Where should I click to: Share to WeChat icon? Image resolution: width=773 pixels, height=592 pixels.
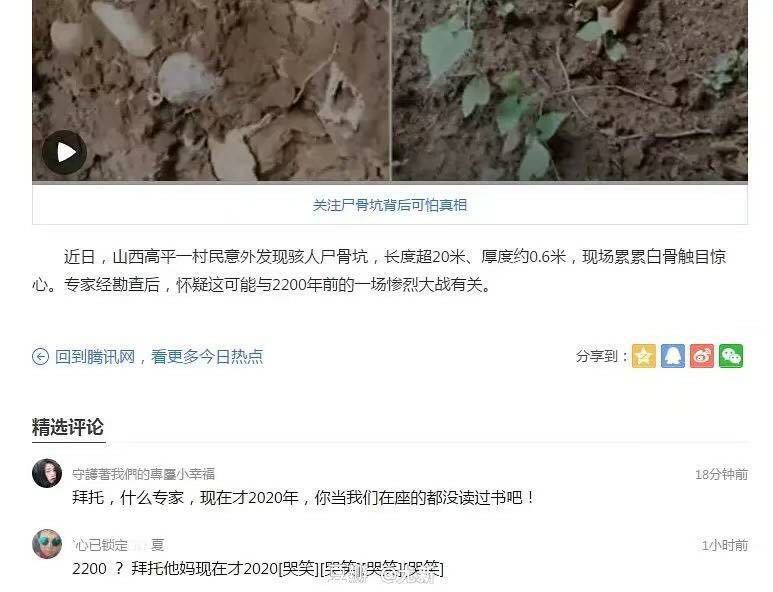coord(731,356)
